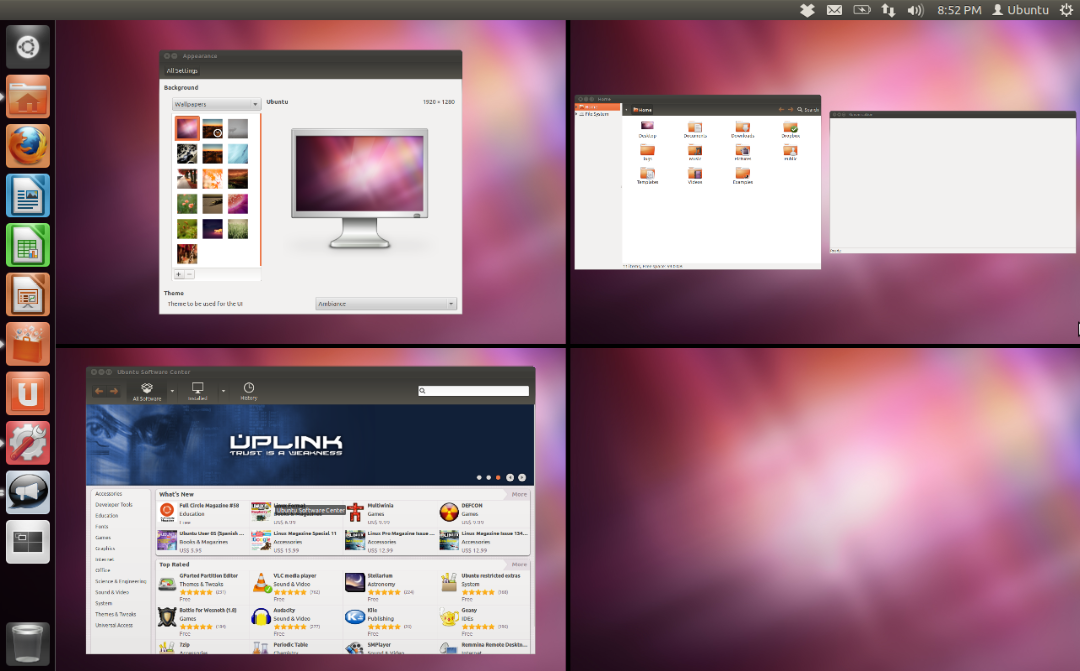This screenshot has height=671, width=1080.
Task: Open the Ubuntu One launcher icon
Action: pyautogui.click(x=28, y=393)
